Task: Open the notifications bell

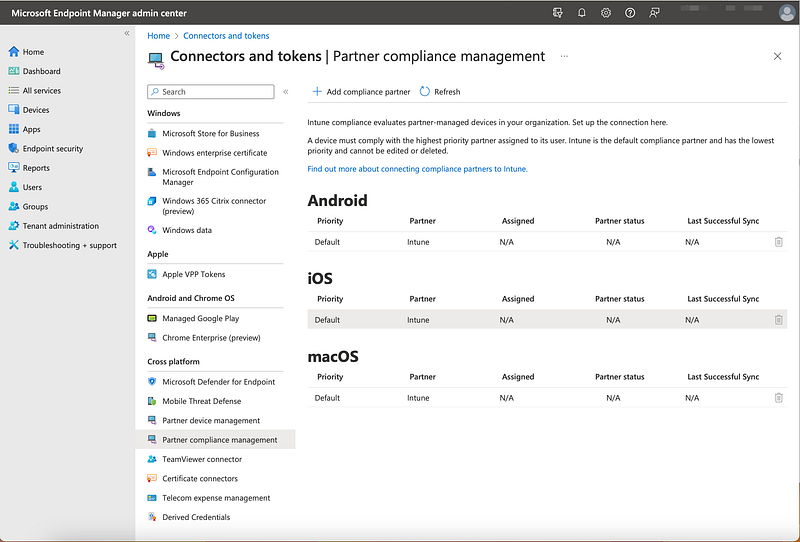Action: 582,13
